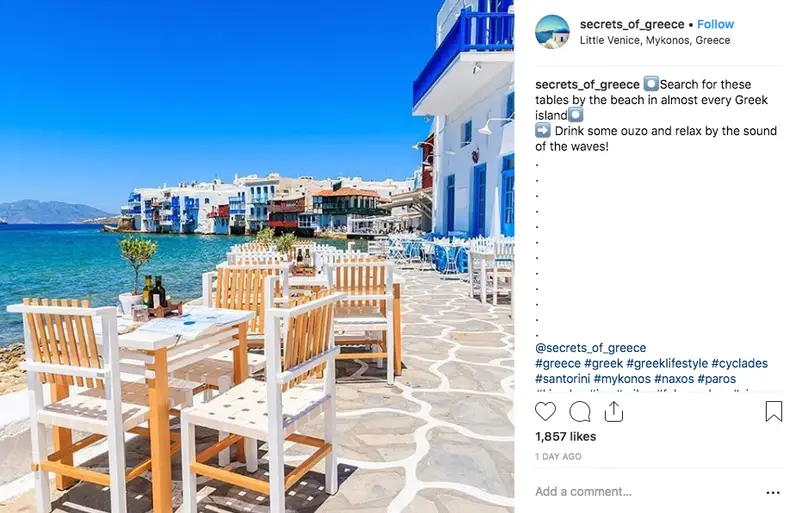Share the post using the share icon
The width and height of the screenshot is (800, 513).
pyautogui.click(x=614, y=411)
